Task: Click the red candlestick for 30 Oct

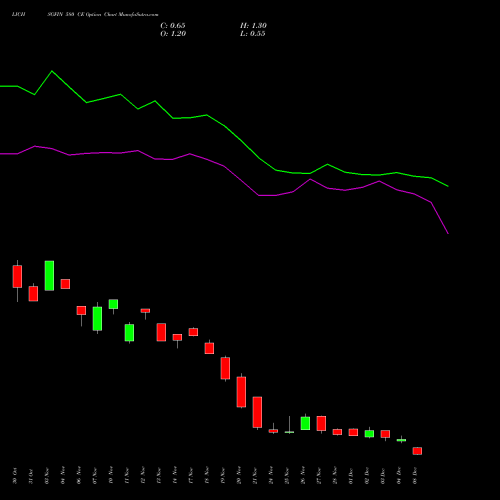Action: pos(17,276)
